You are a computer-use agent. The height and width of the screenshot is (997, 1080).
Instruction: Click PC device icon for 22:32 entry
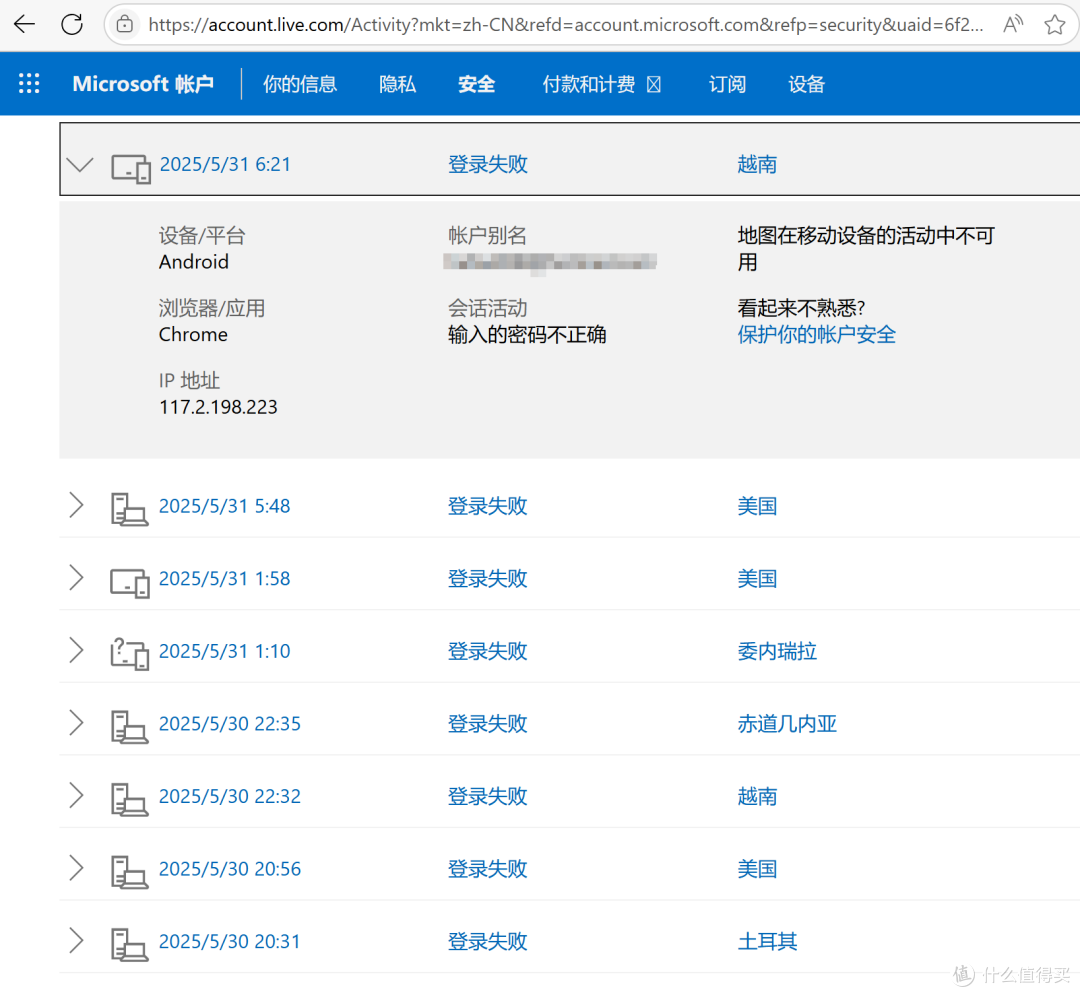129,800
